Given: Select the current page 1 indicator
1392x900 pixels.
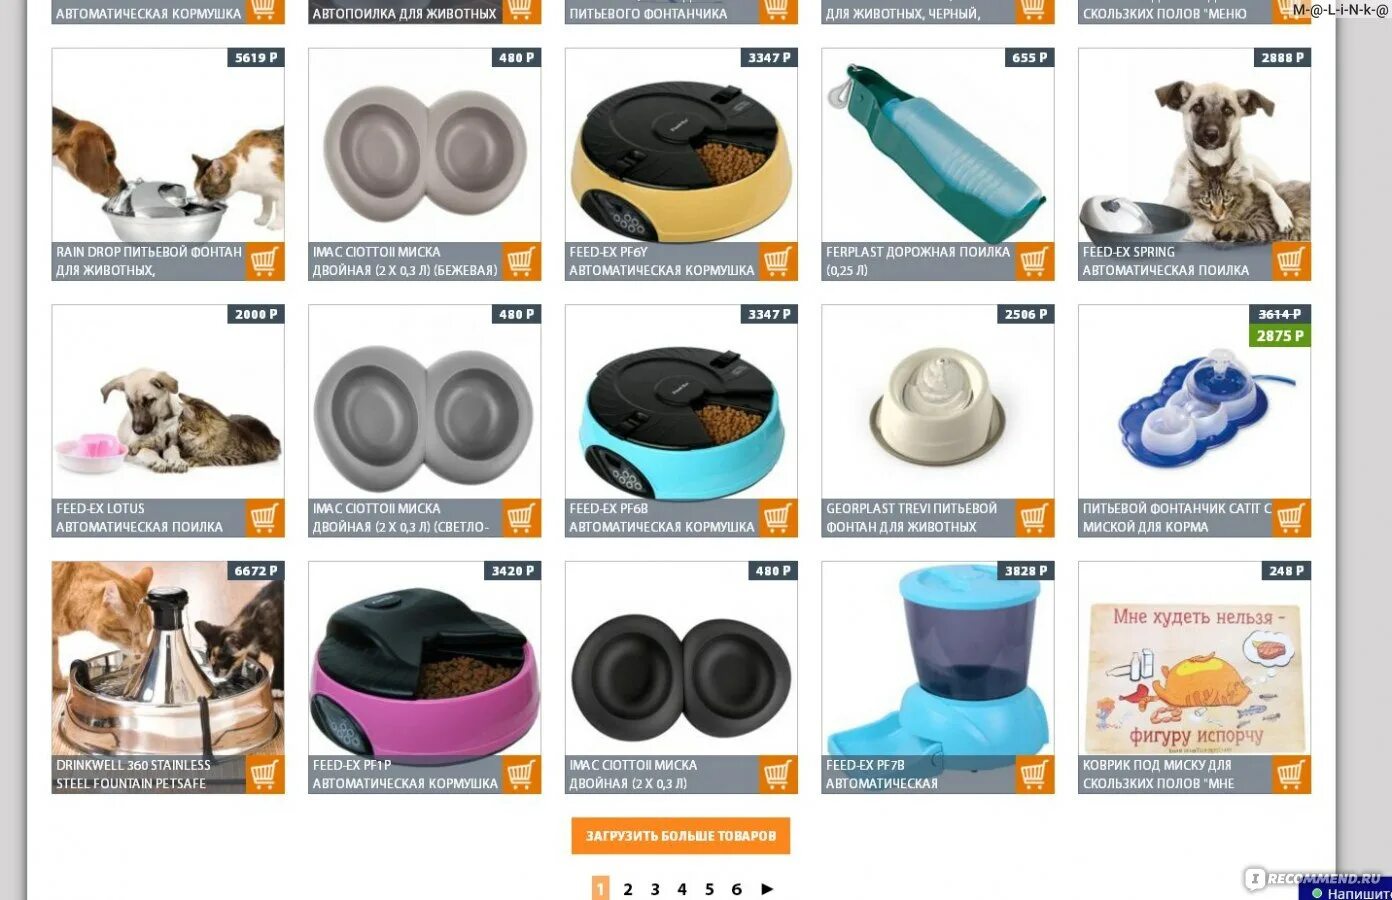Looking at the screenshot, I should point(600,889).
